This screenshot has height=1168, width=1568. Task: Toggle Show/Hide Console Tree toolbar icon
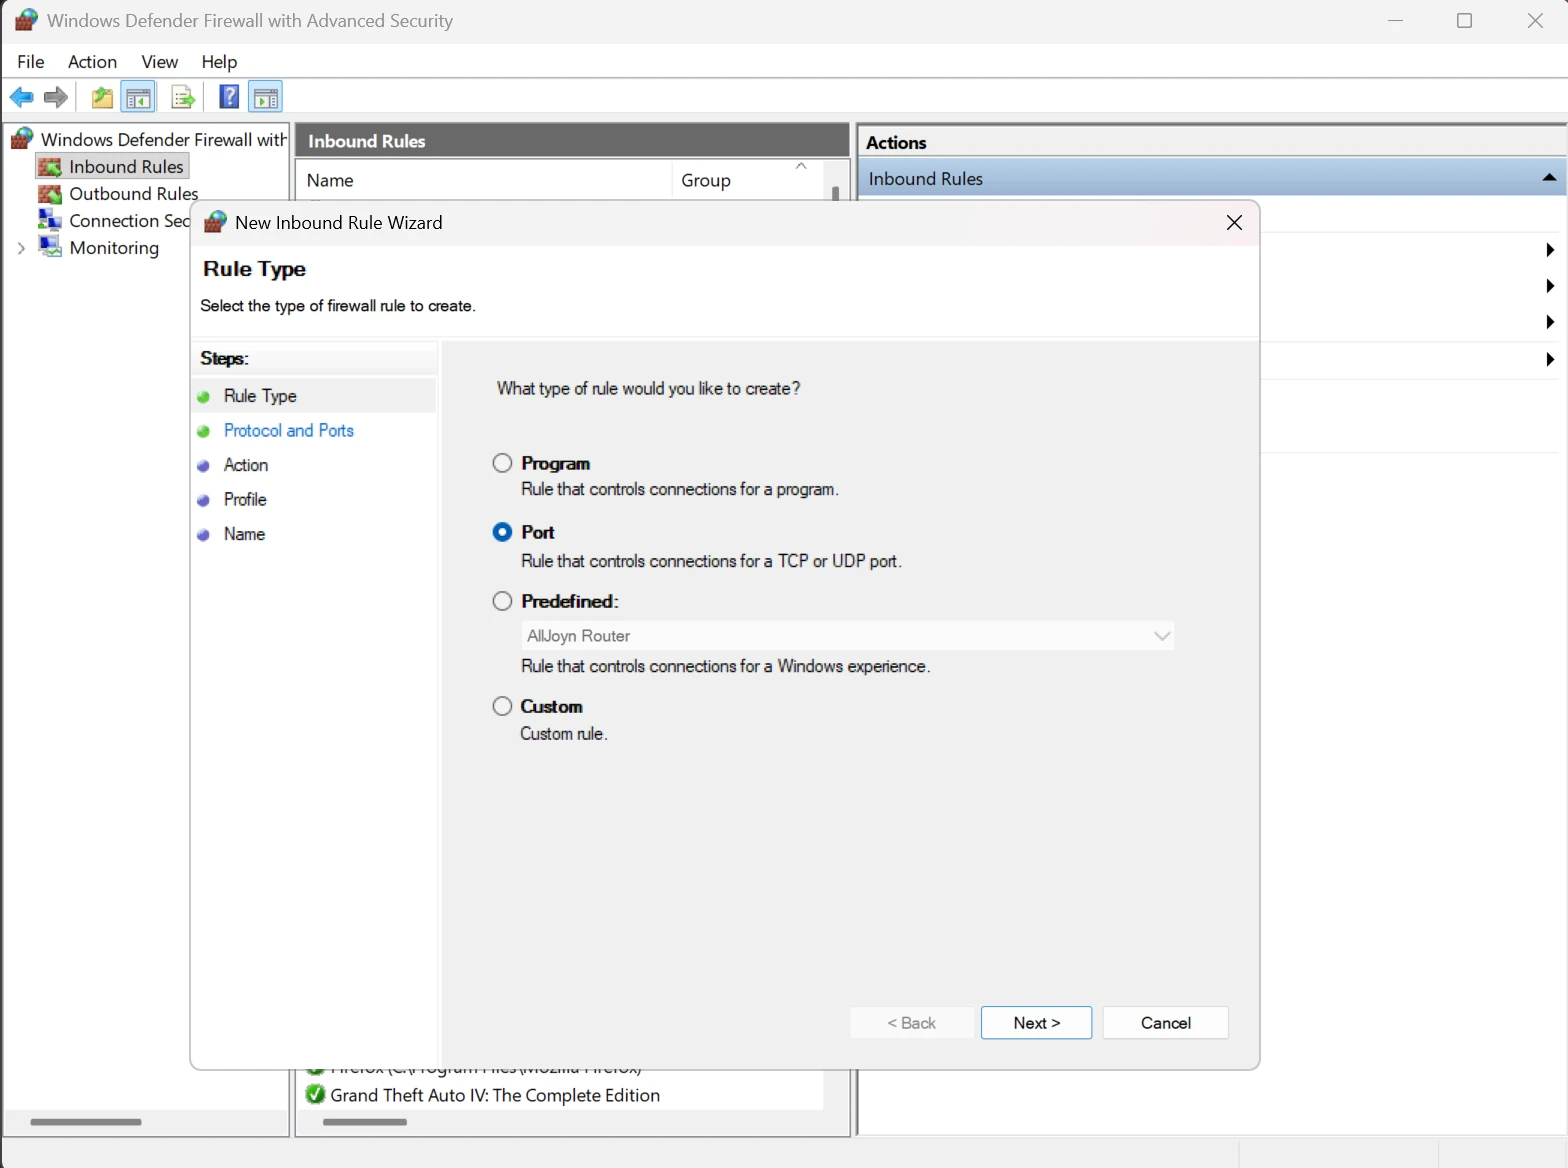coord(138,97)
